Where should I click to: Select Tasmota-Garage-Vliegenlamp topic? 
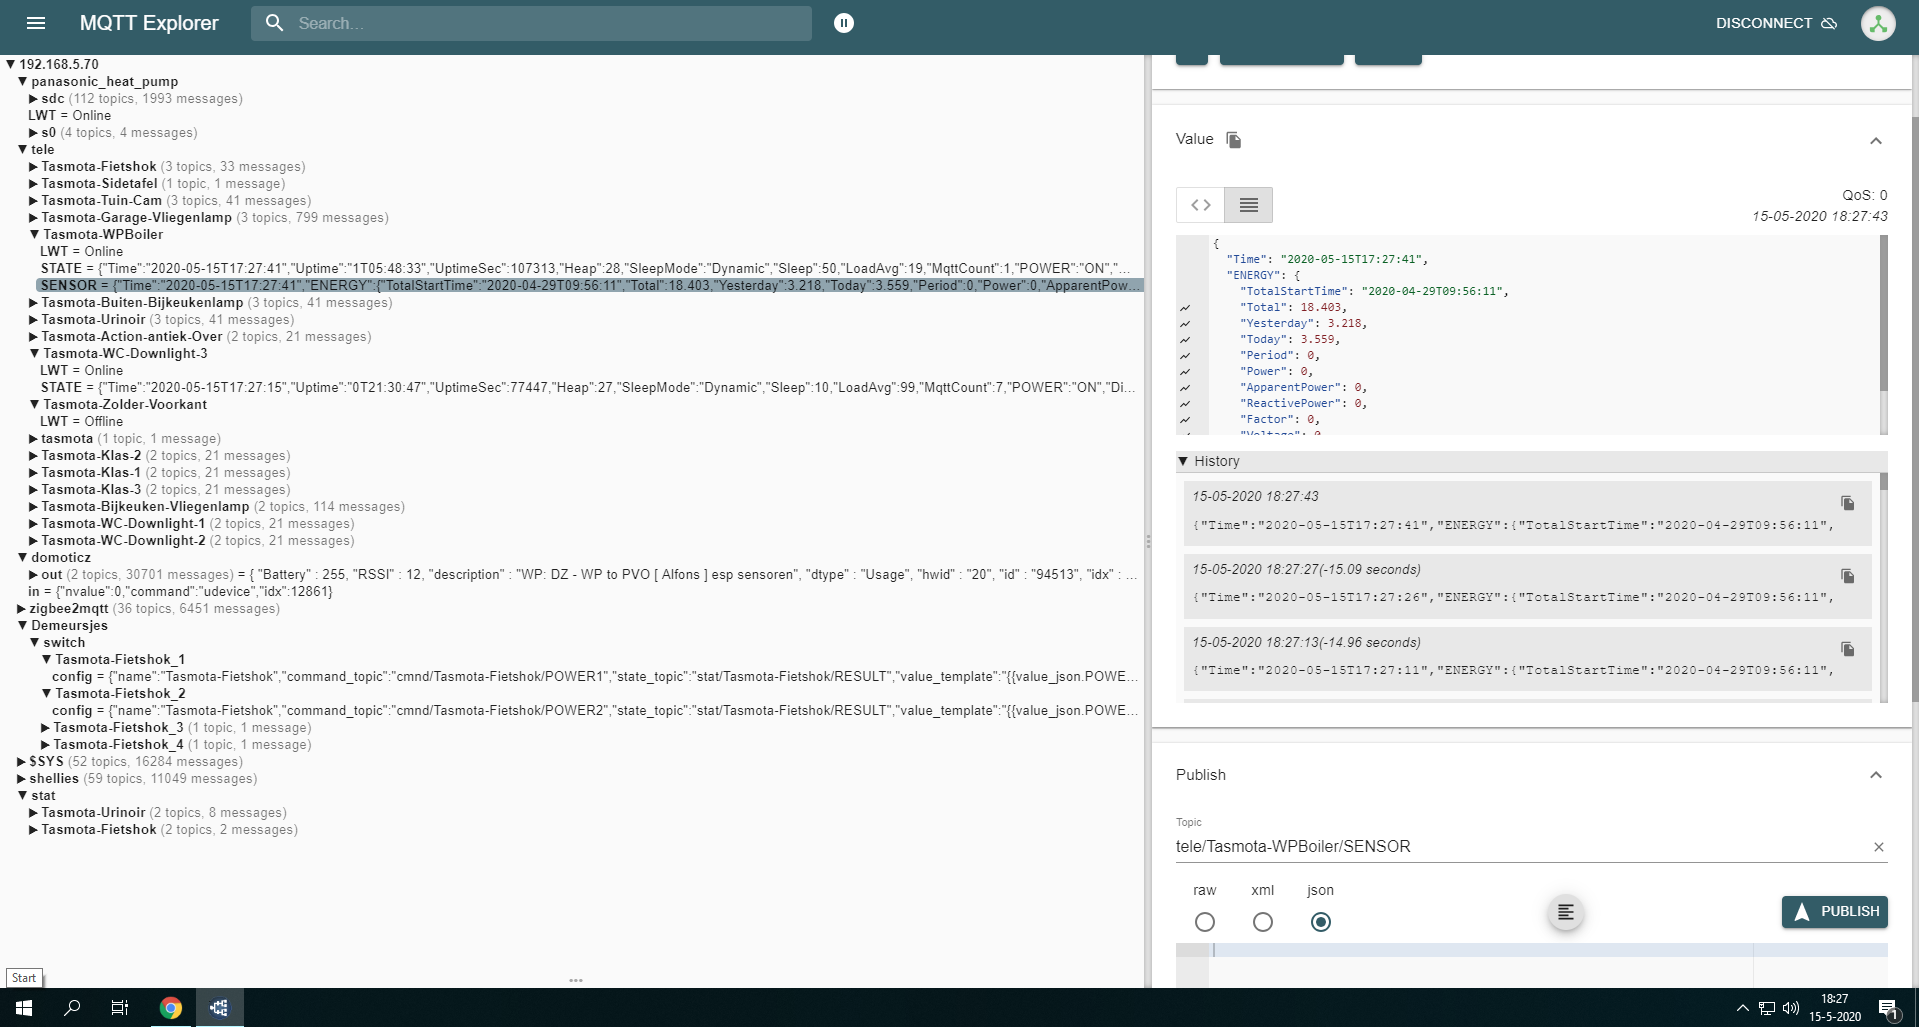(x=136, y=217)
